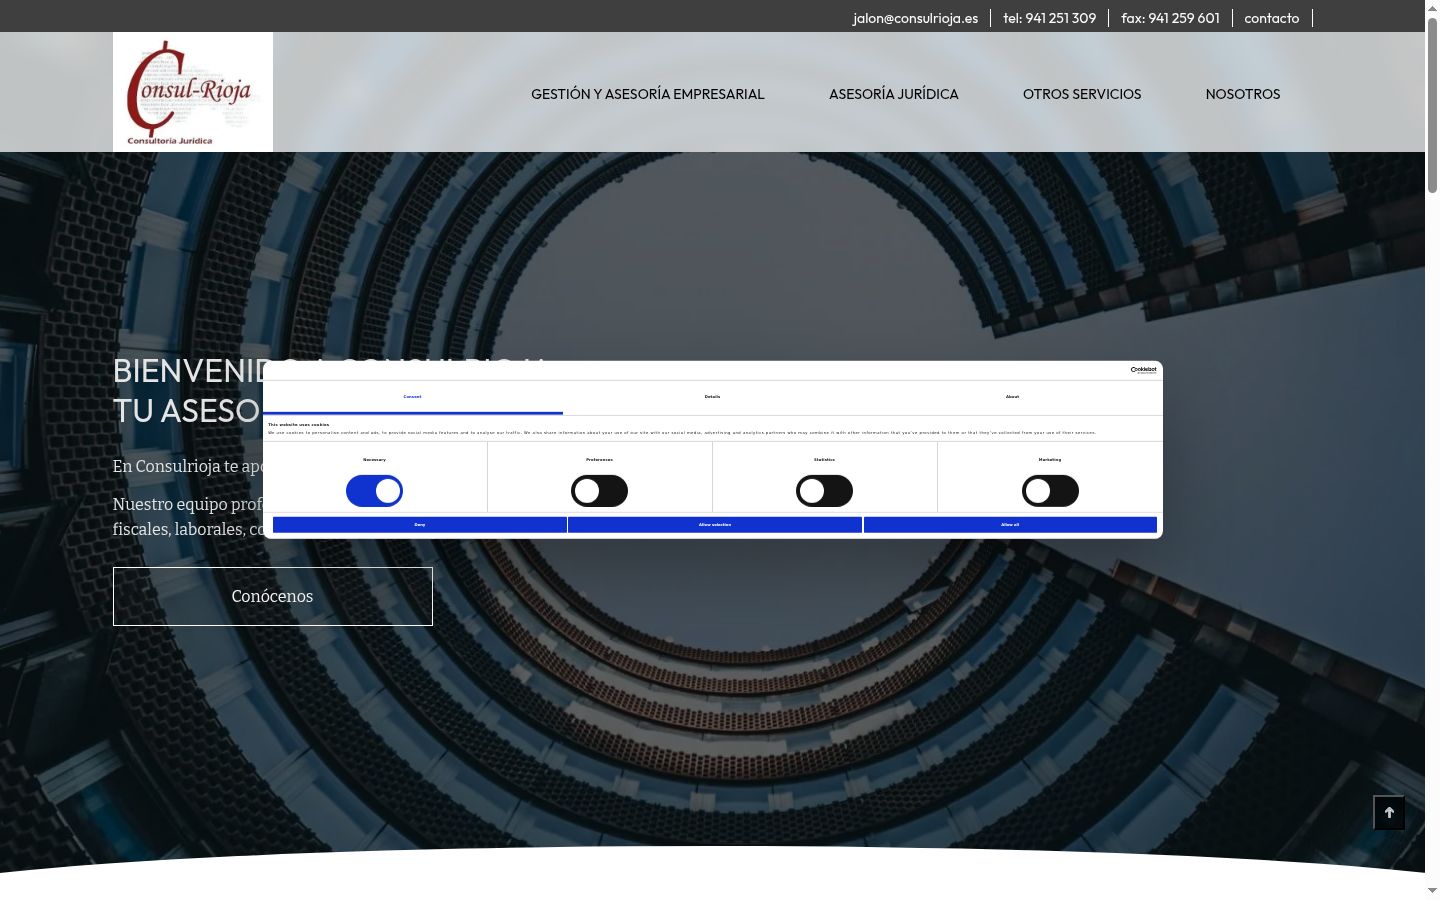Click the Conócenos button
1440x900 pixels.
tap(273, 596)
